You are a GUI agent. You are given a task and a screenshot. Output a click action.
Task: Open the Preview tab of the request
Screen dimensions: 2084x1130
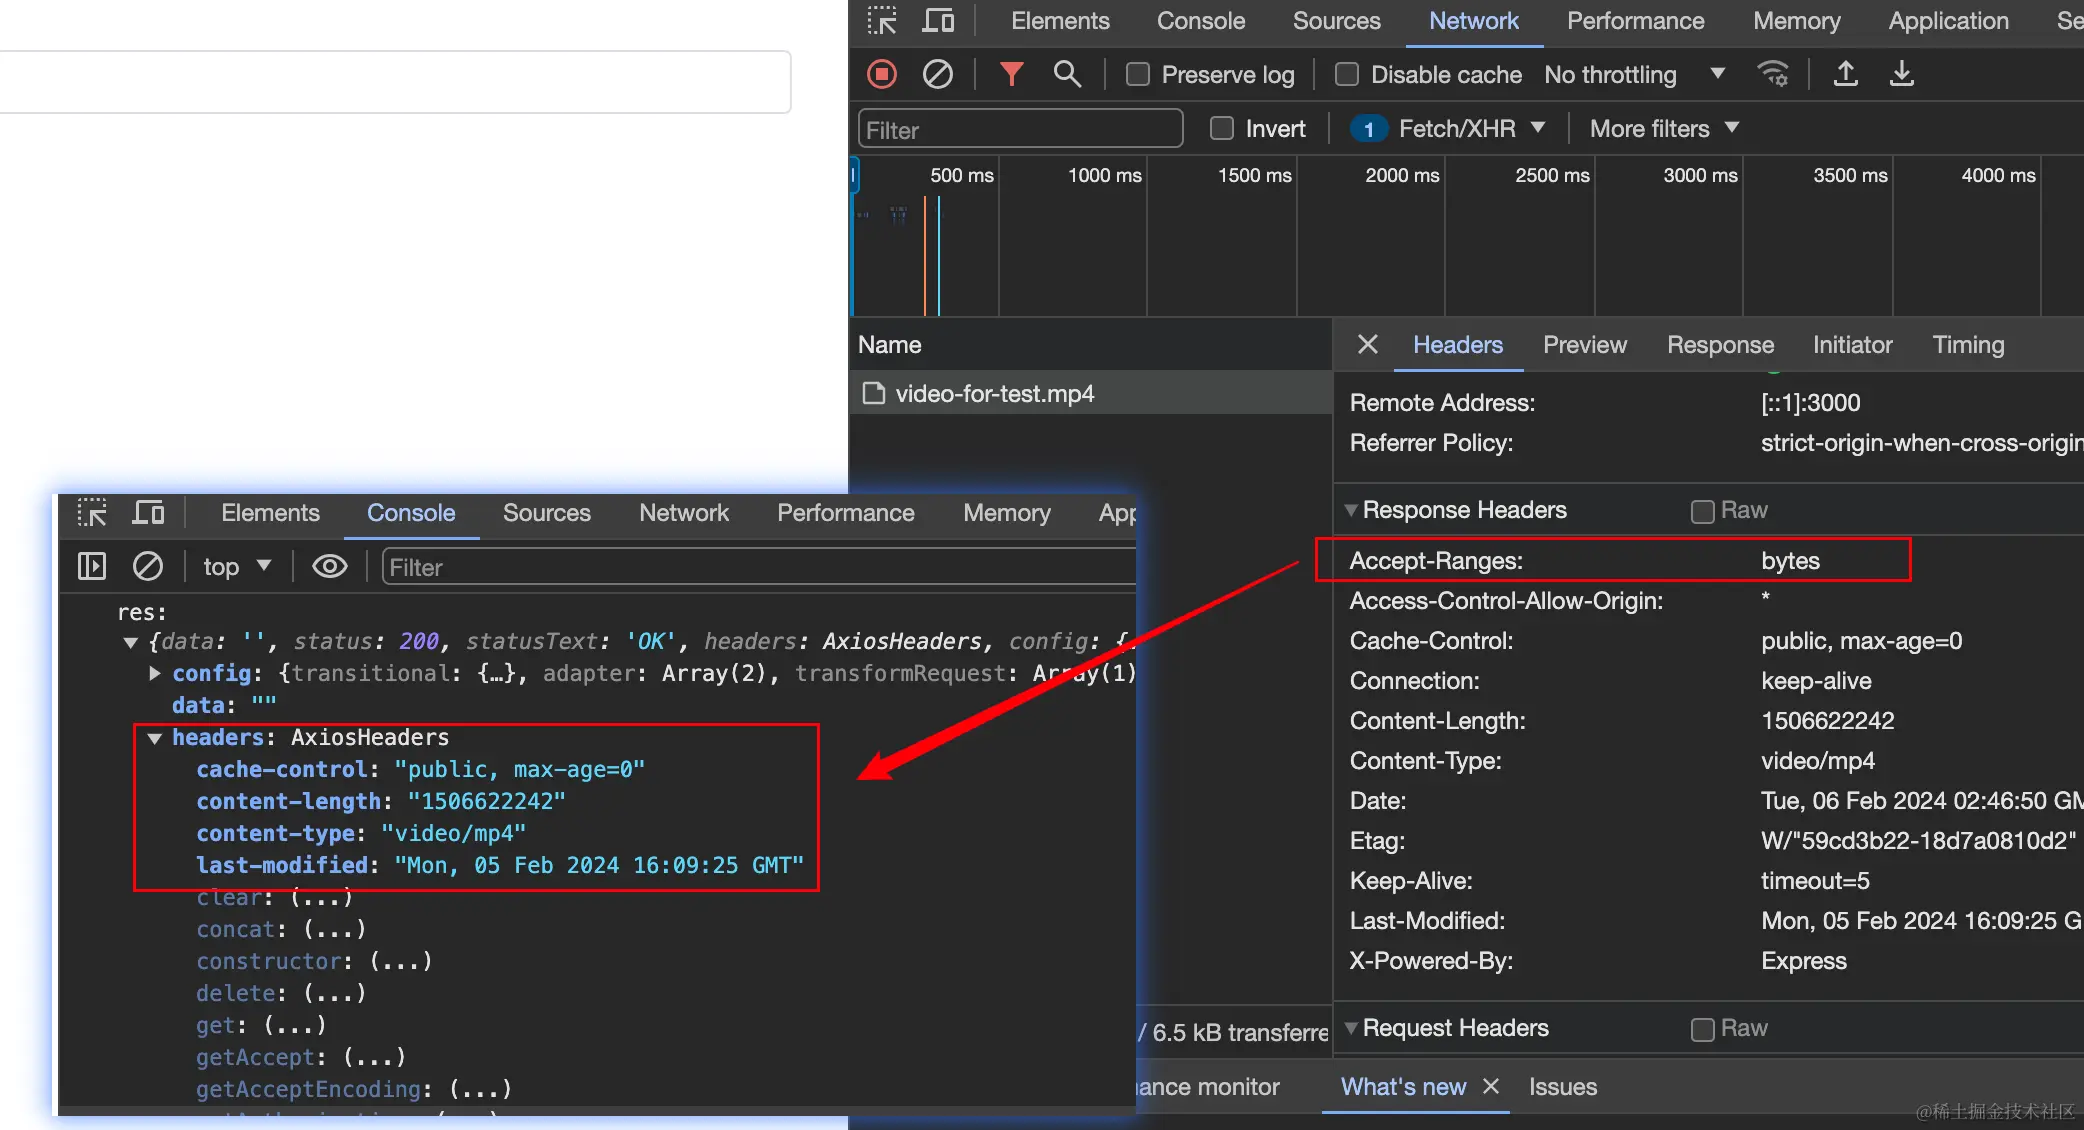pyautogui.click(x=1585, y=345)
